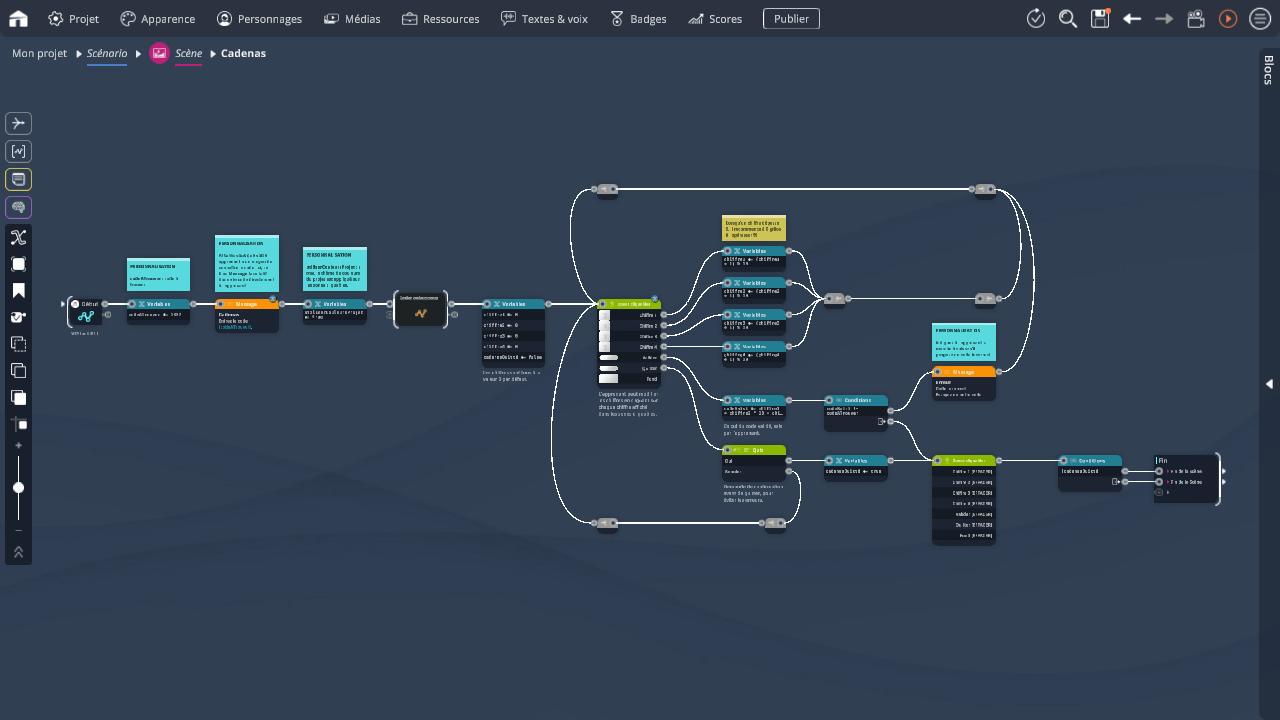Open the Apparence menu
Image resolution: width=1280 pixels, height=720 pixels.
157,18
